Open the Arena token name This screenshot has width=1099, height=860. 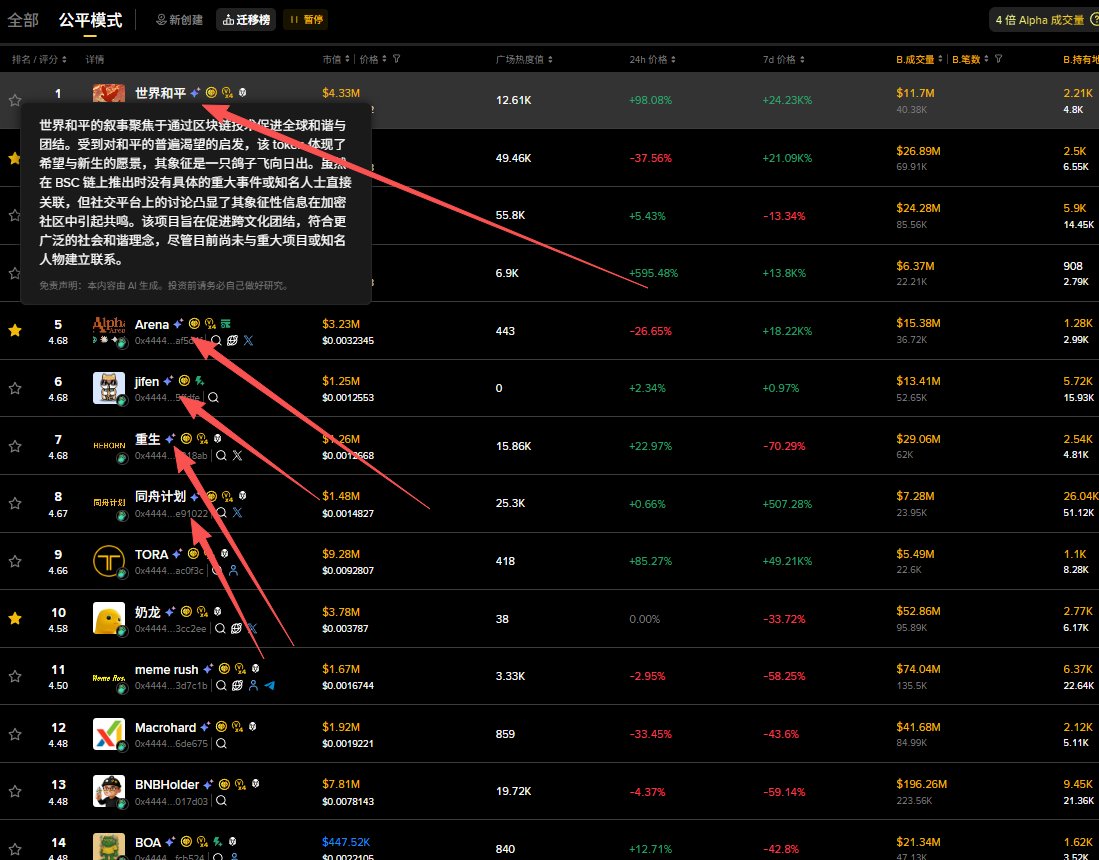tap(151, 325)
